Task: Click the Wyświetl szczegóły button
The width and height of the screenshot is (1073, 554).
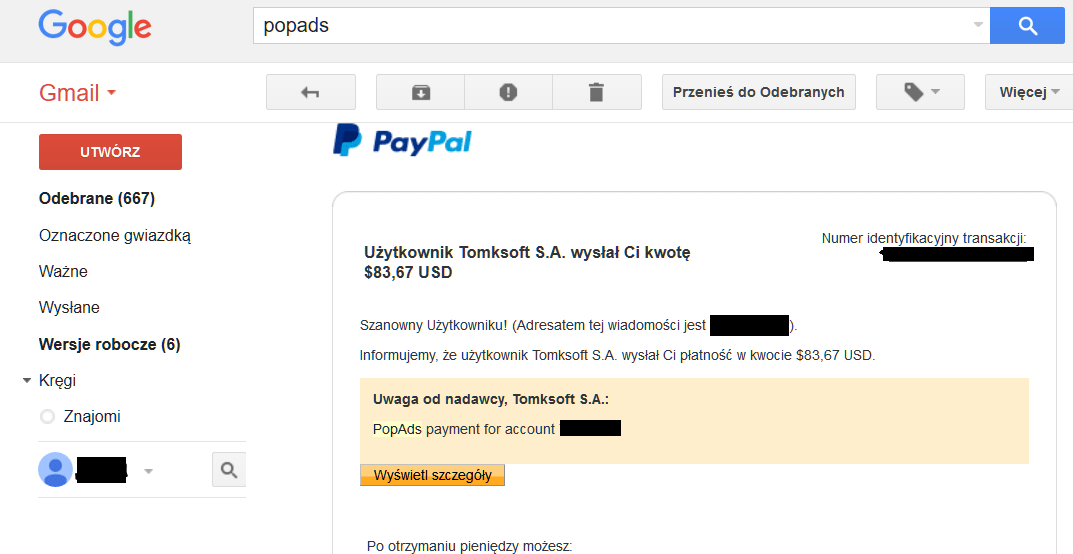Action: pyautogui.click(x=432, y=475)
